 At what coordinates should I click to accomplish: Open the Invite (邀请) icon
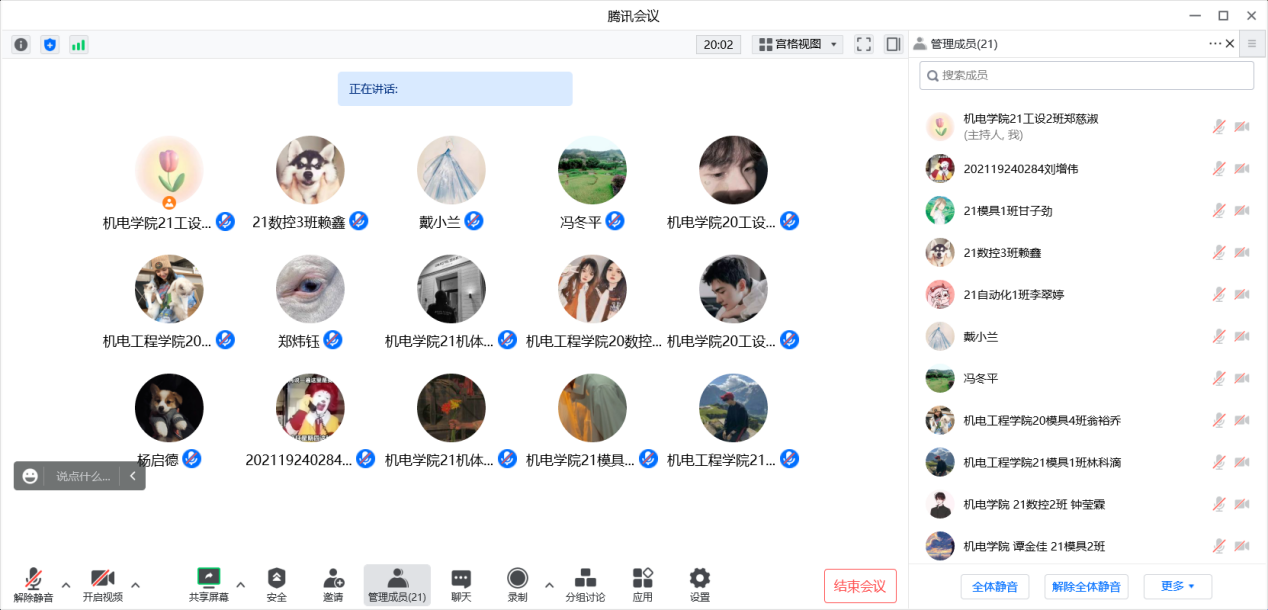point(333,584)
